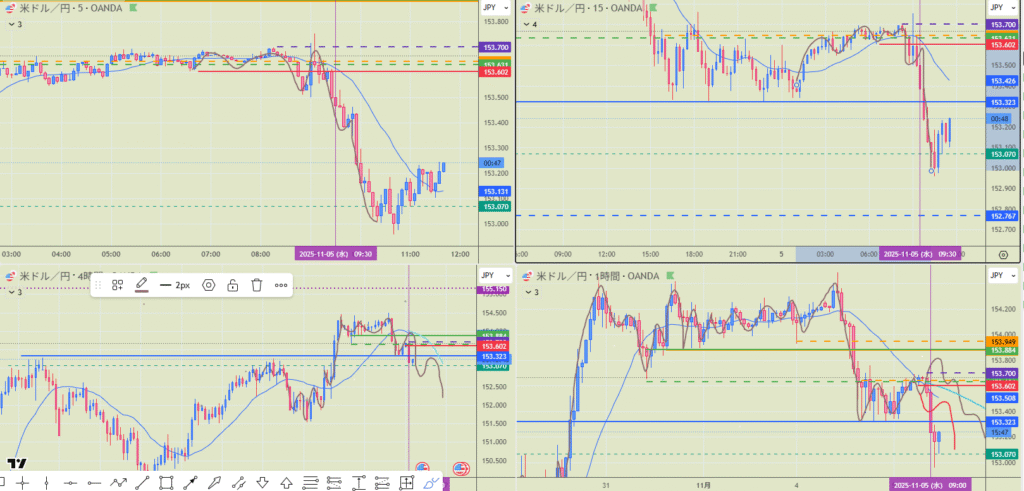This screenshot has height=491, width=1024.
Task: Open JPY currency dropdown on 15-minute chart
Action: point(997,6)
